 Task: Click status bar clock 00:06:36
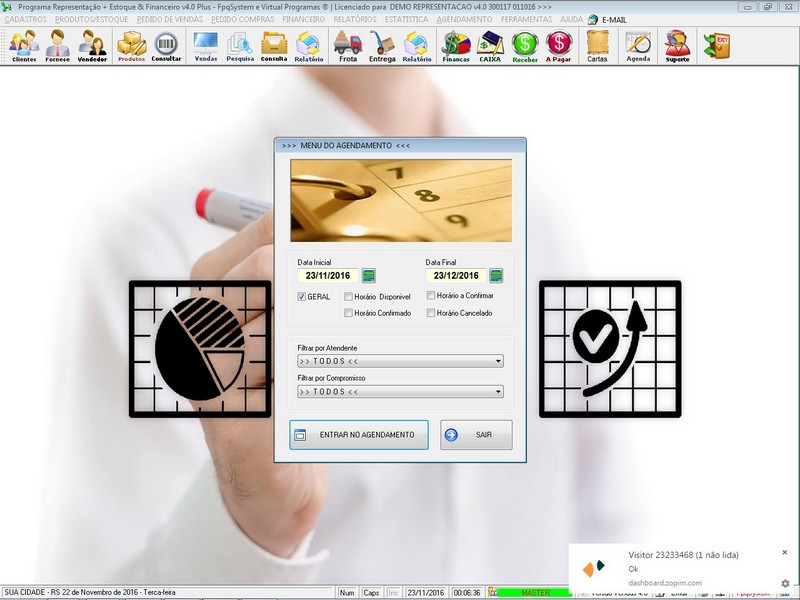(x=467, y=593)
